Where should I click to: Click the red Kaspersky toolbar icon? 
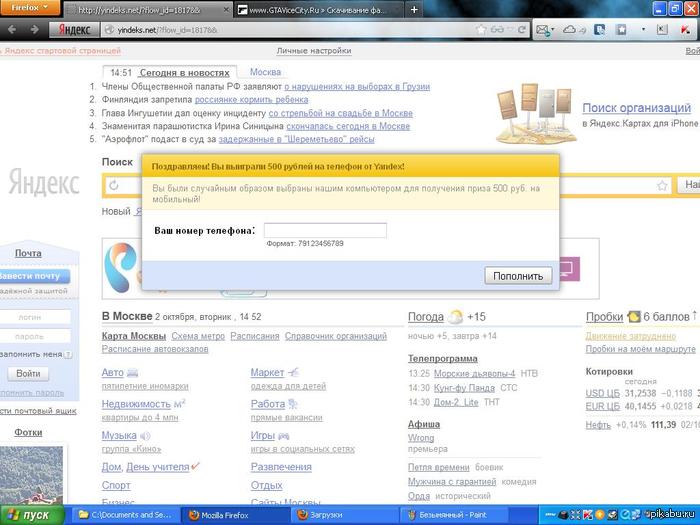[x=685, y=30]
